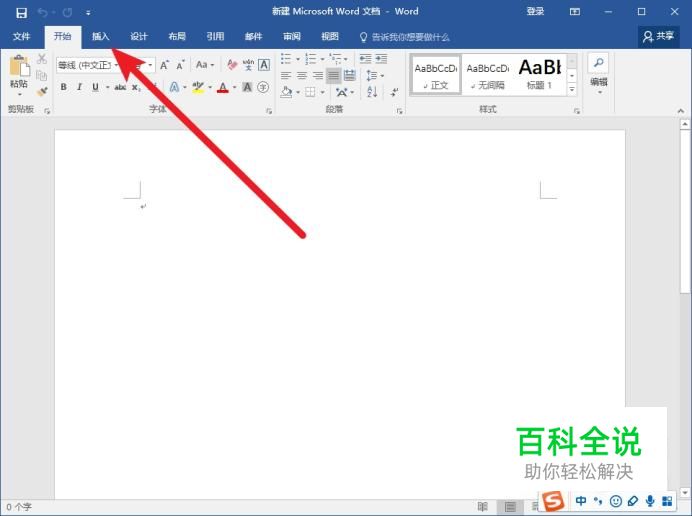Click 共享 (Share) button
The width and height of the screenshot is (692, 516).
(x=658, y=36)
